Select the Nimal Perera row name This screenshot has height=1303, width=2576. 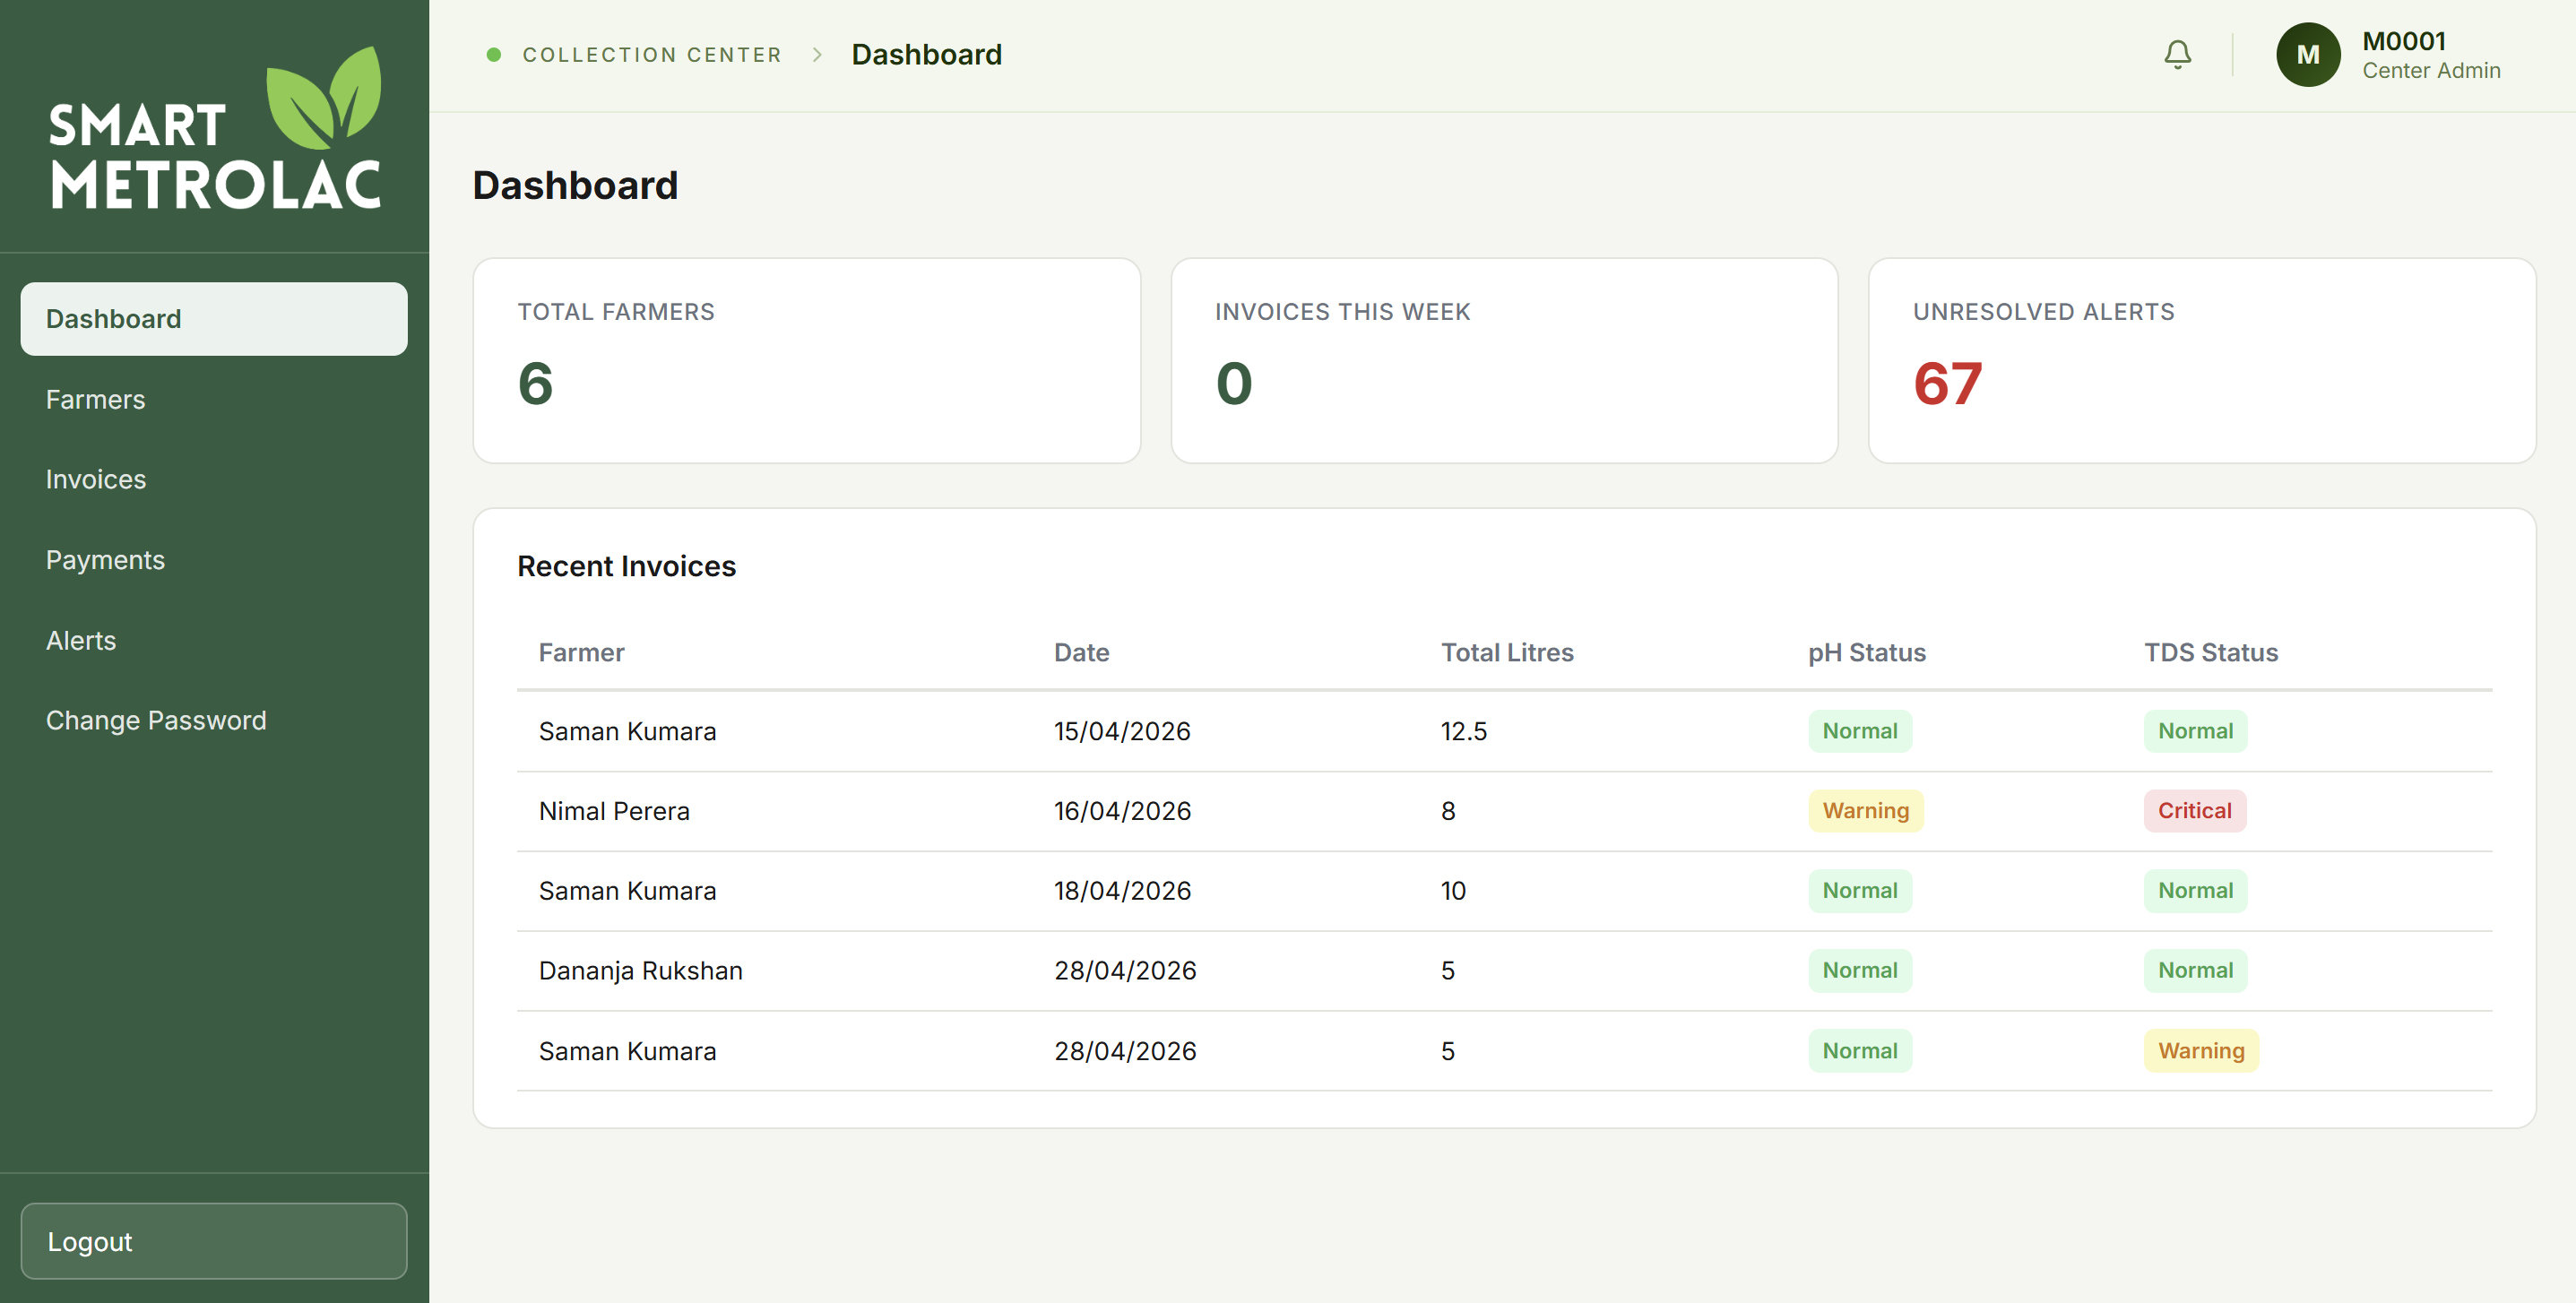click(x=614, y=811)
